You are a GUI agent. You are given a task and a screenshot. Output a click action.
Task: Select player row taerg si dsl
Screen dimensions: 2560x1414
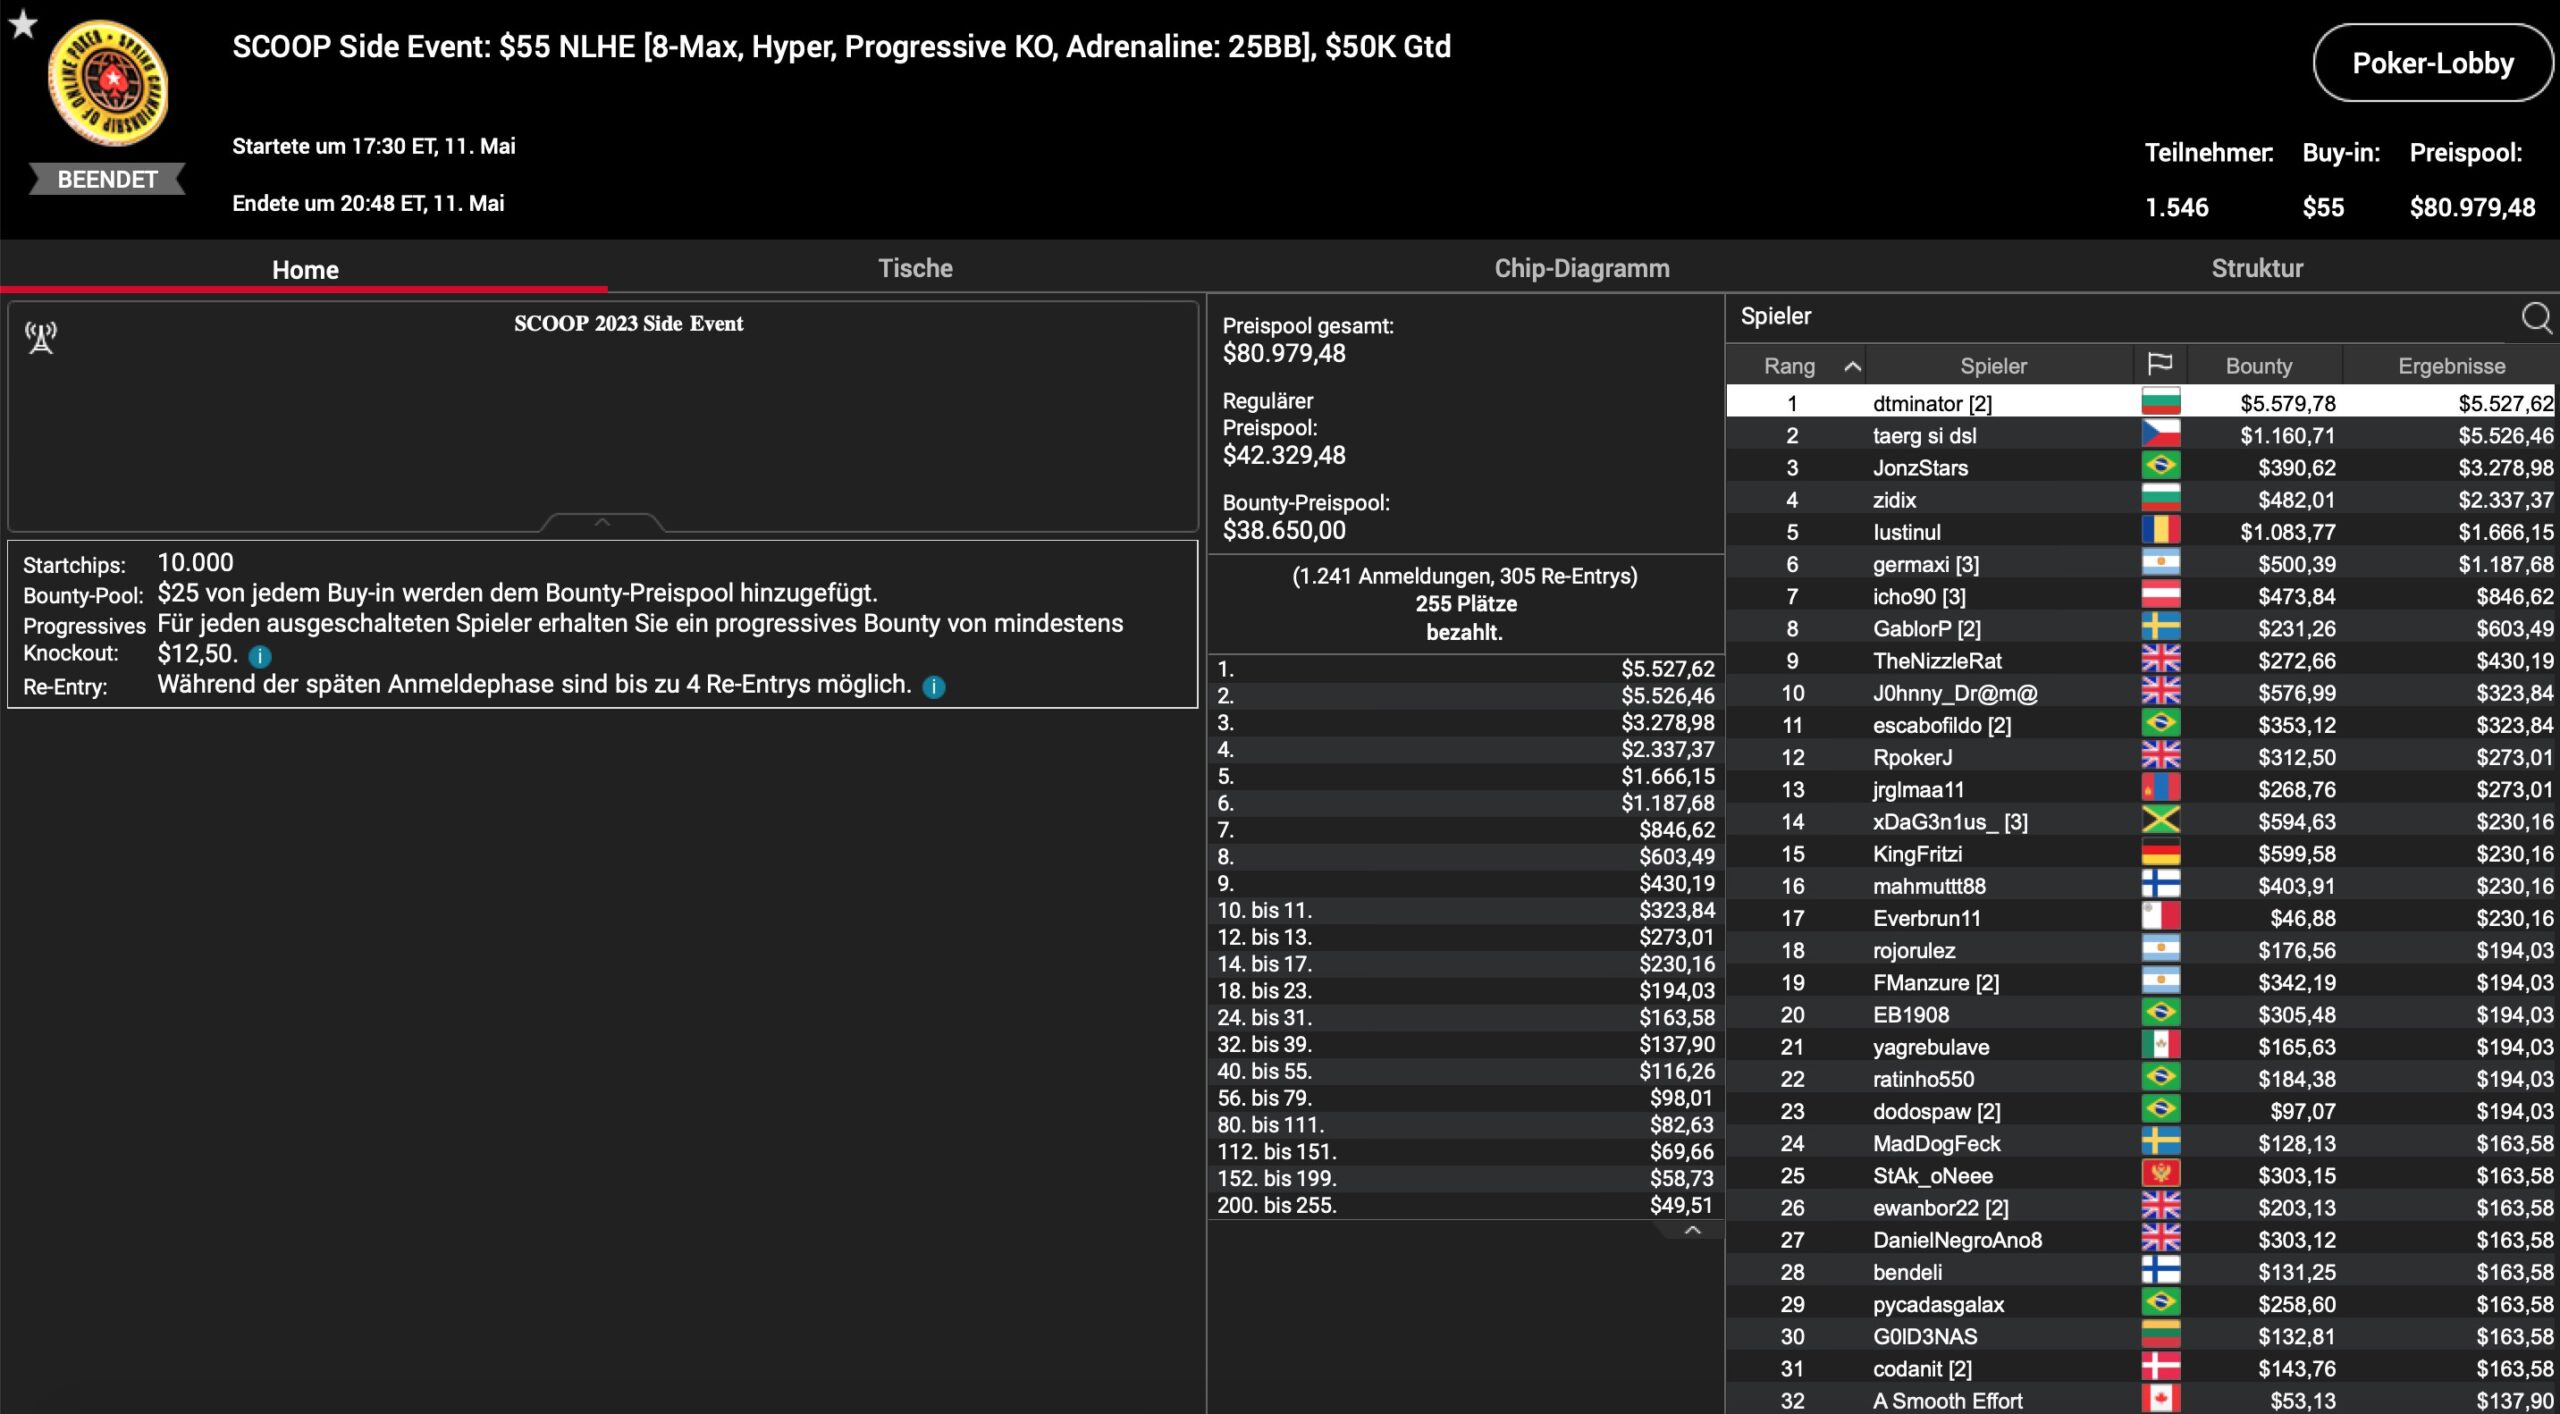[x=1924, y=436]
